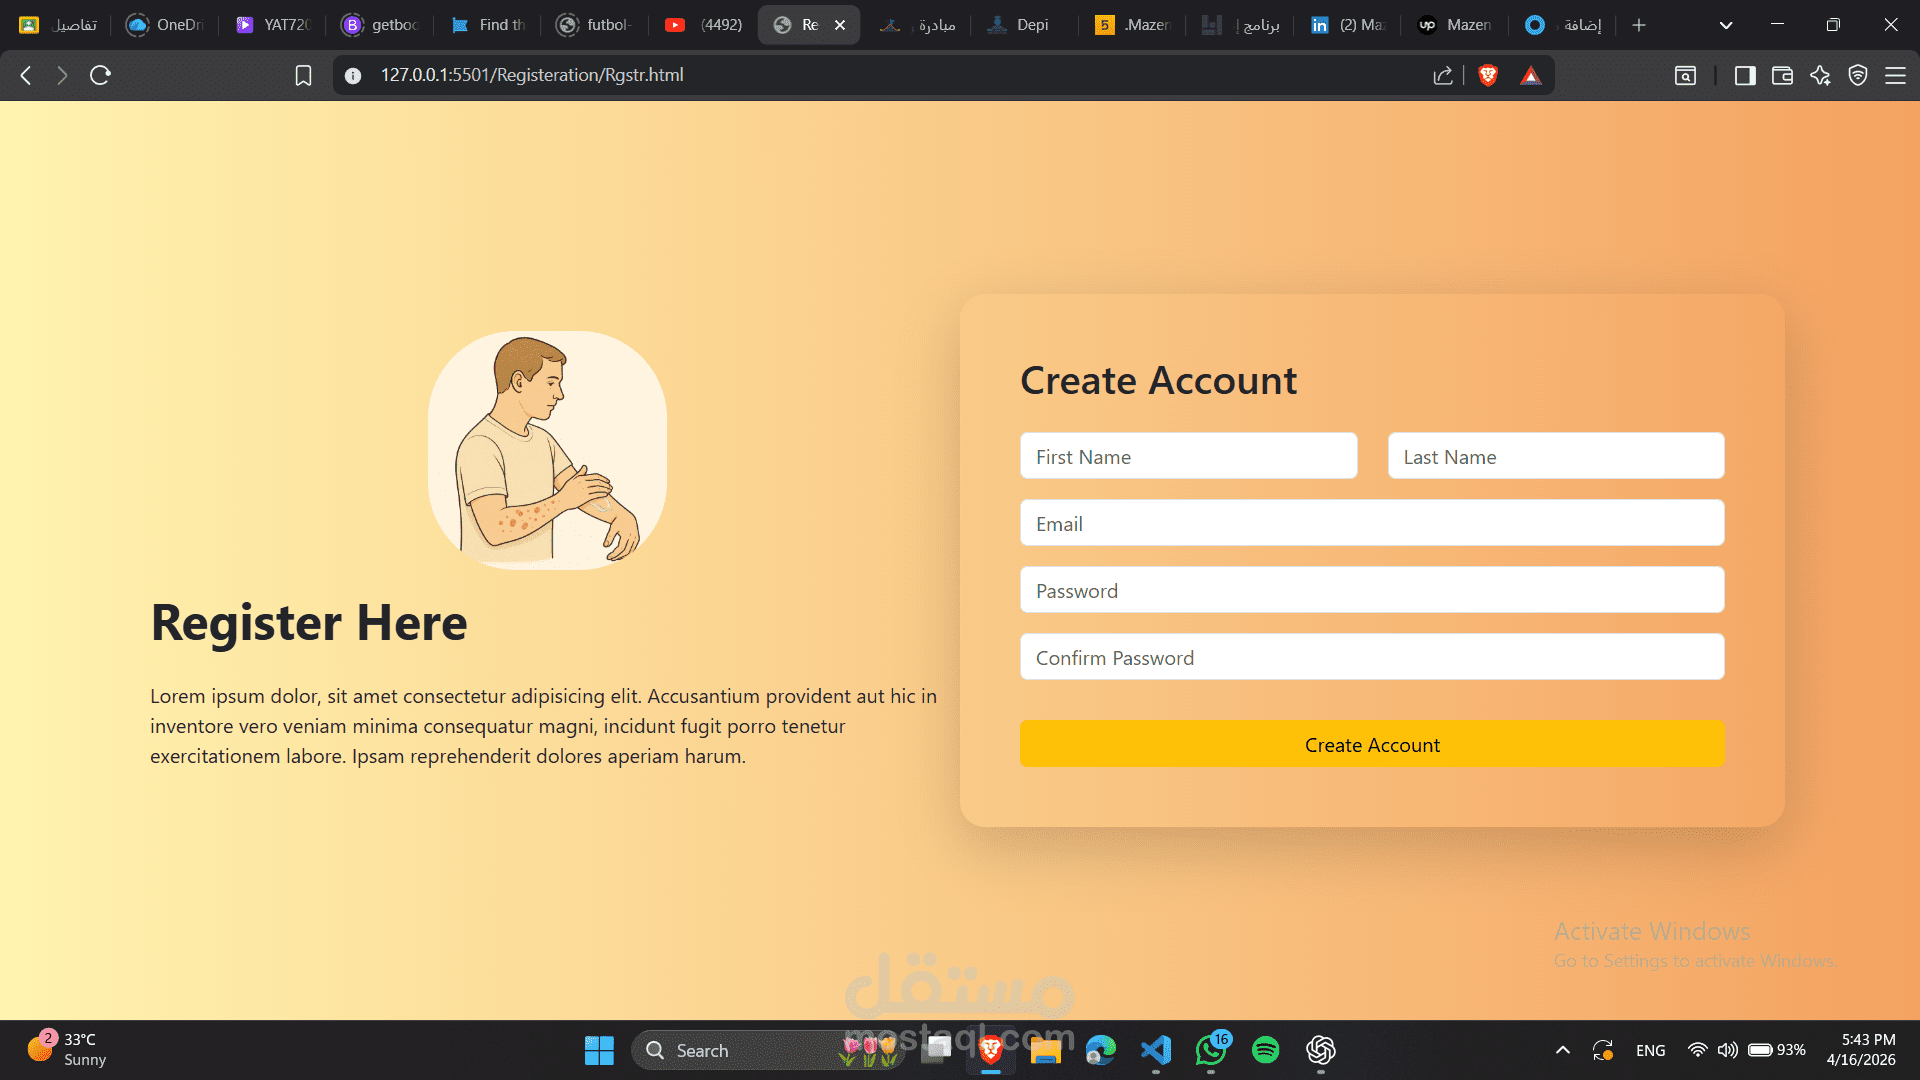The height and width of the screenshot is (1080, 1920).
Task: Bookmark this page
Action: [x=303, y=75]
